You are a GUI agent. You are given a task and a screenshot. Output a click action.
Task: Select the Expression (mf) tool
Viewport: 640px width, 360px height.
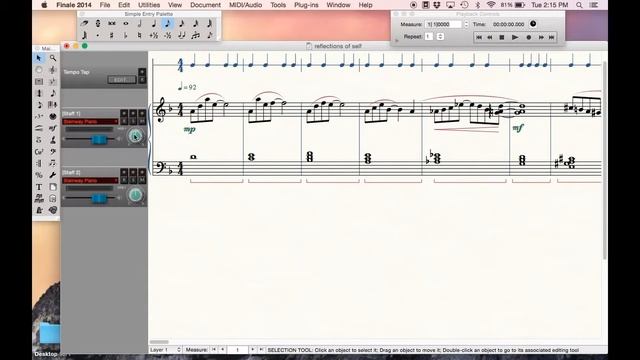click(53, 128)
